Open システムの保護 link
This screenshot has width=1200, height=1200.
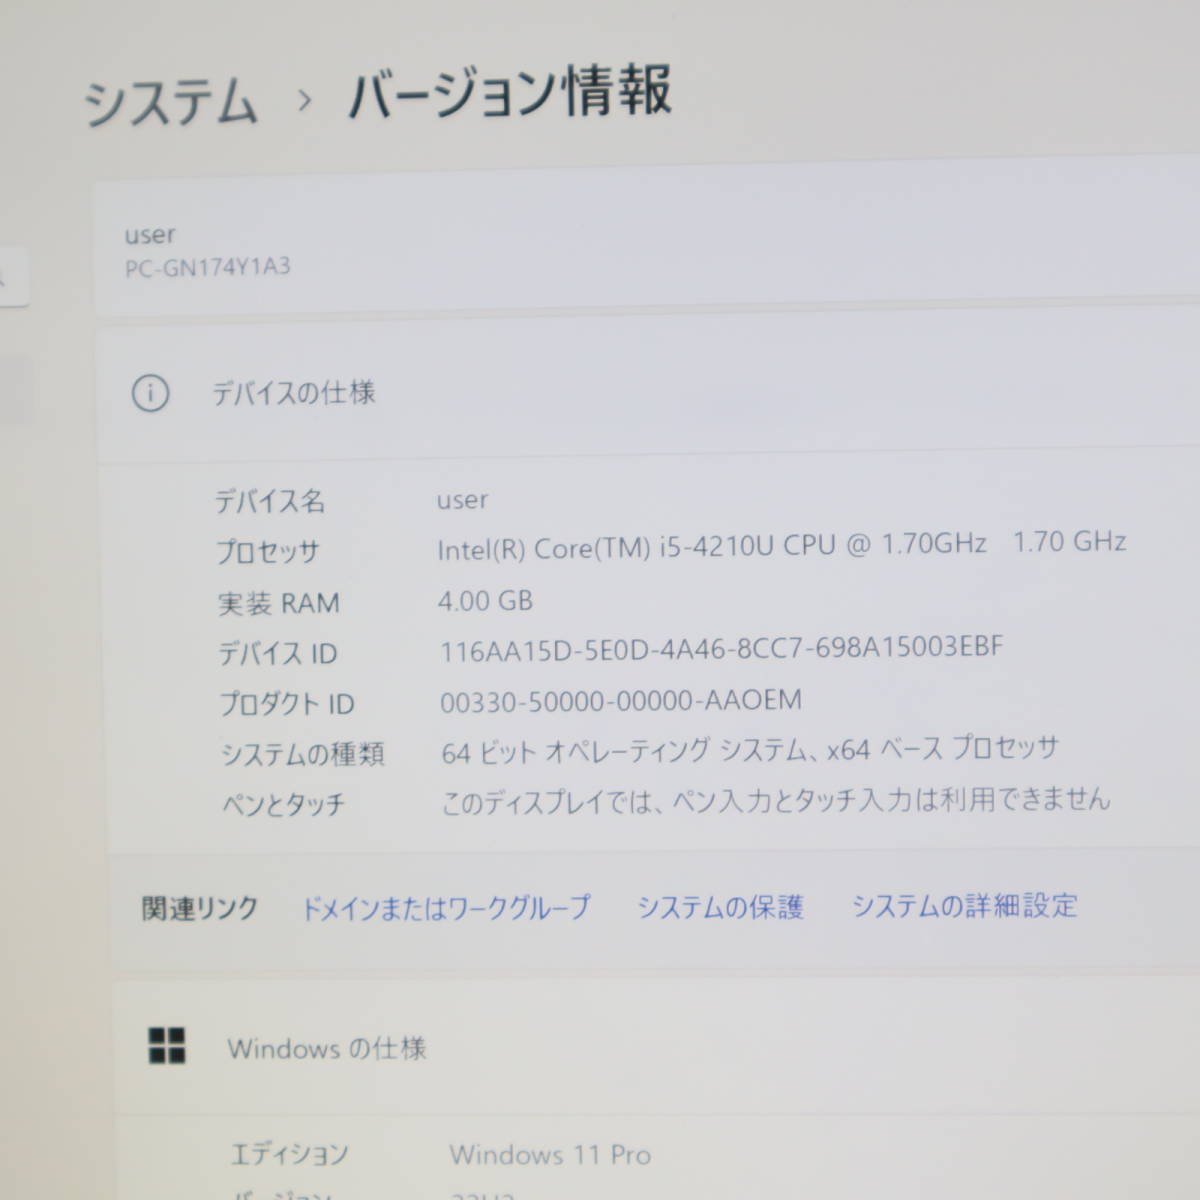[721, 907]
